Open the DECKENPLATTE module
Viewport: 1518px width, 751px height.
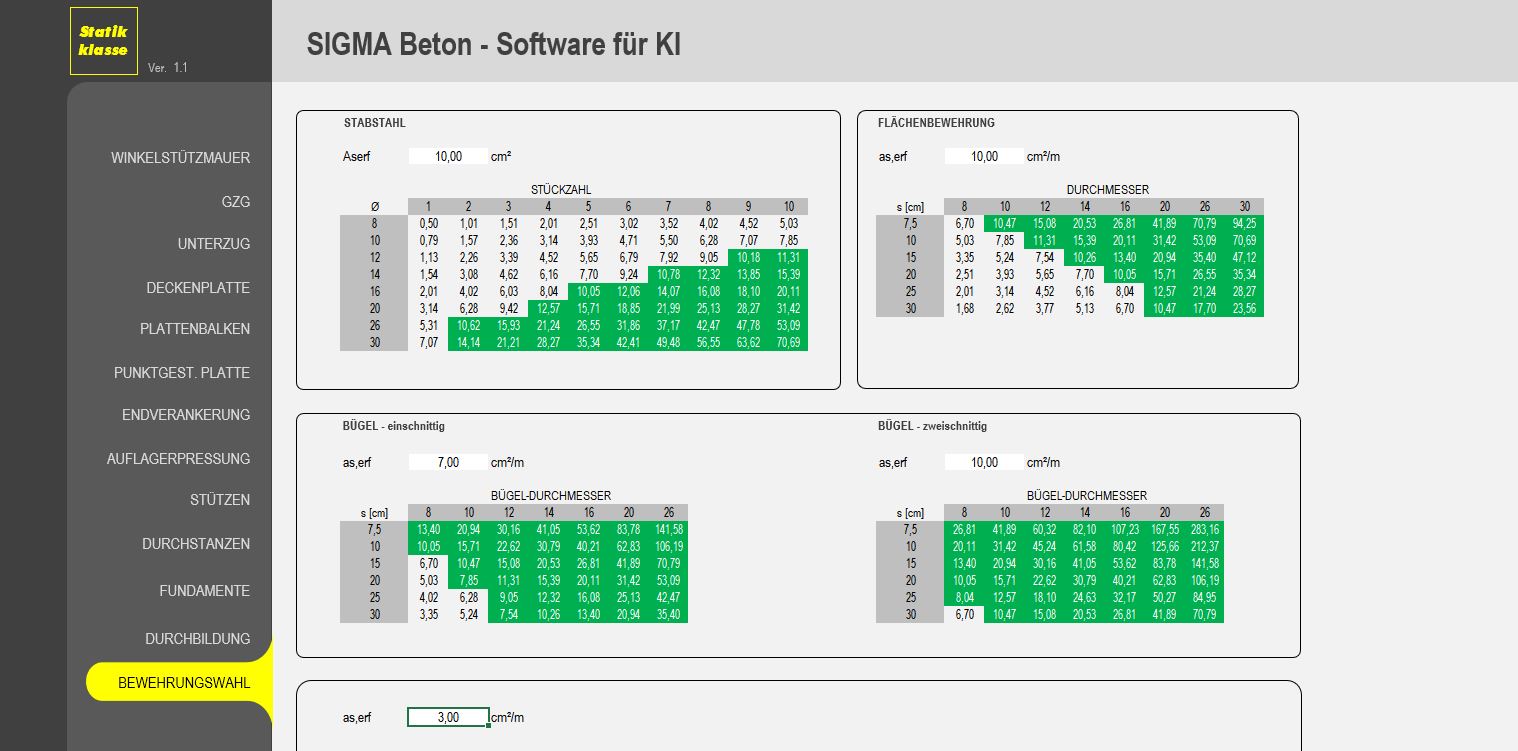point(197,288)
